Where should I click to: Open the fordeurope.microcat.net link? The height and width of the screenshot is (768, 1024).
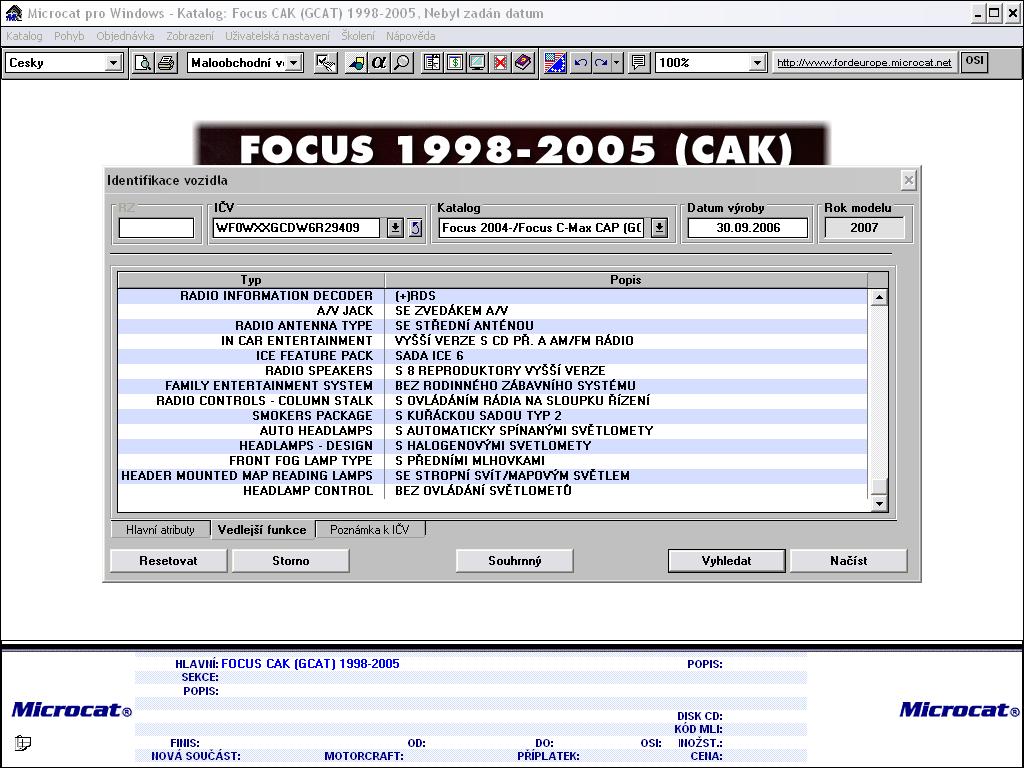point(864,63)
